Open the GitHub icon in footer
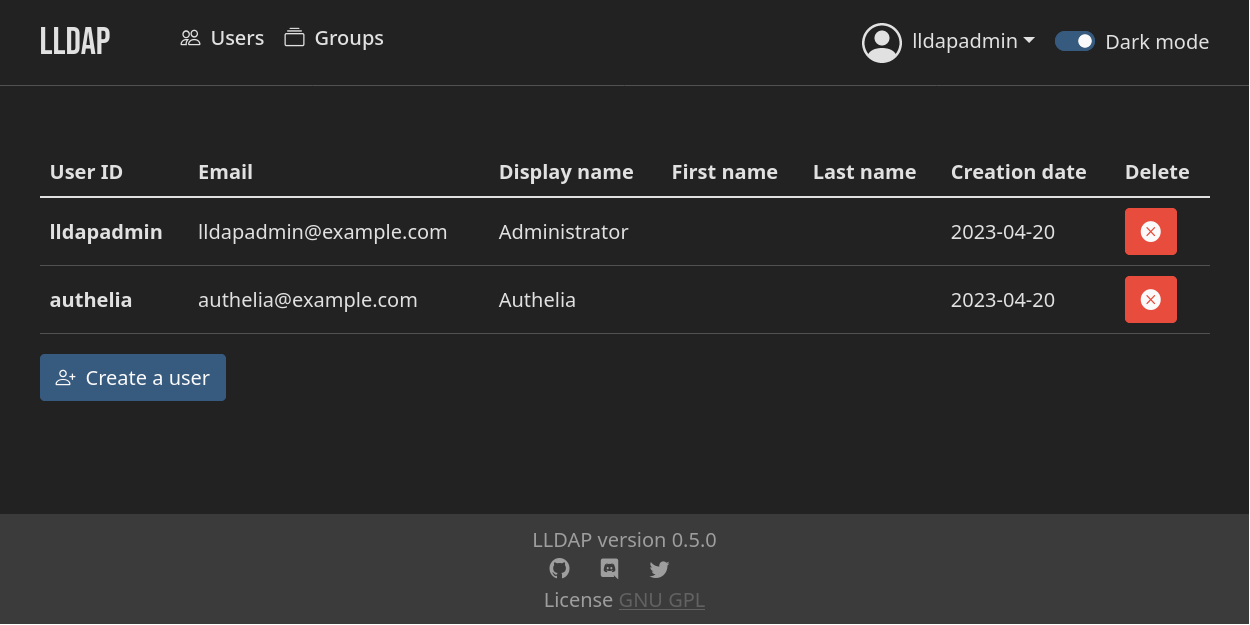The height and width of the screenshot is (625, 1250). click(559, 568)
